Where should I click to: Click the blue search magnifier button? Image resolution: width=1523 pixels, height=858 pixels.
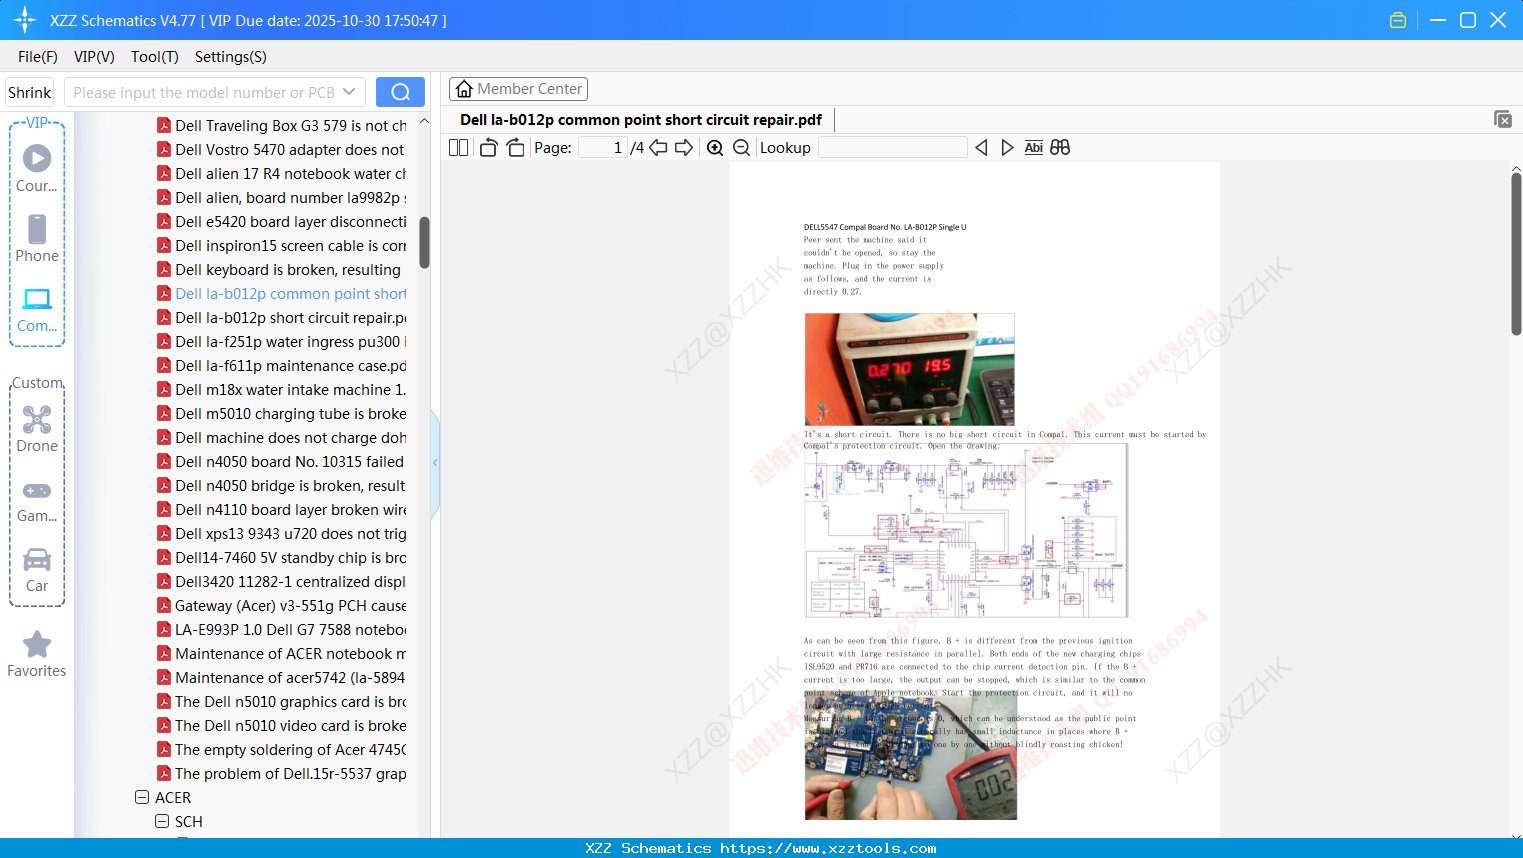tap(400, 92)
